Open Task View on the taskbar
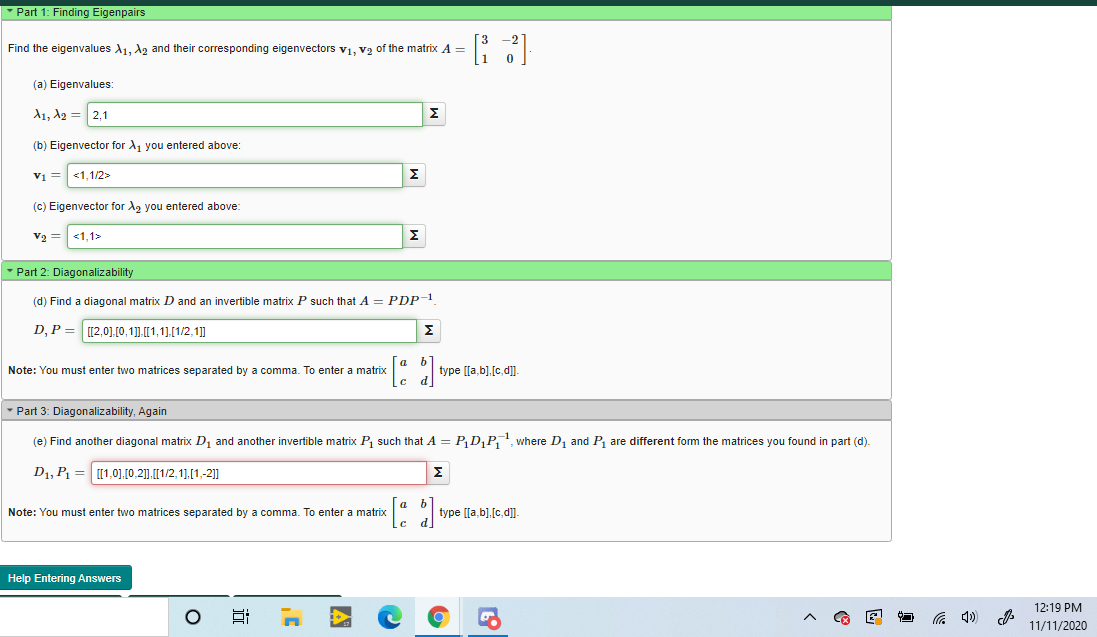This screenshot has width=1097, height=637. tap(240, 617)
